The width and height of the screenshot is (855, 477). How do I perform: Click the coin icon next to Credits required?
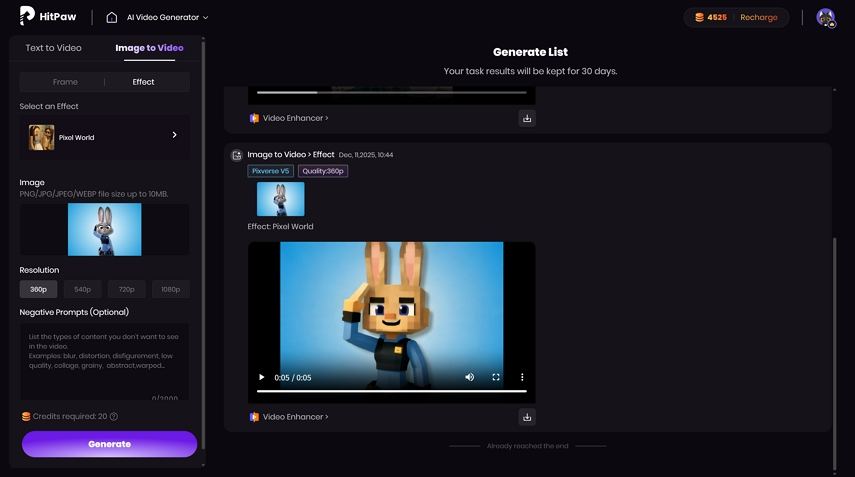[x=26, y=416]
